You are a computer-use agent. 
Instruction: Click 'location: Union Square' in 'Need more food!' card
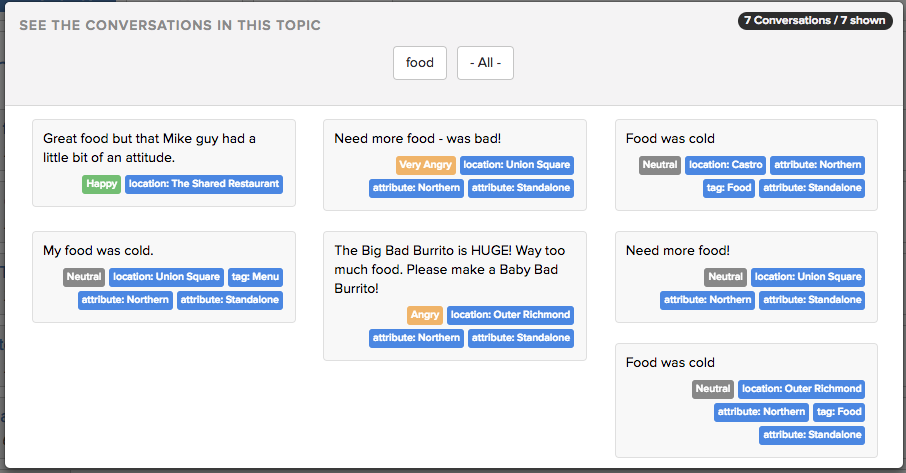(808, 277)
